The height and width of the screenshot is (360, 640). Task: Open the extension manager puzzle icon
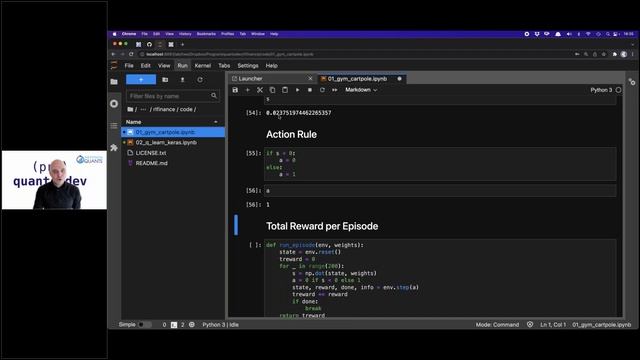[x=114, y=148]
